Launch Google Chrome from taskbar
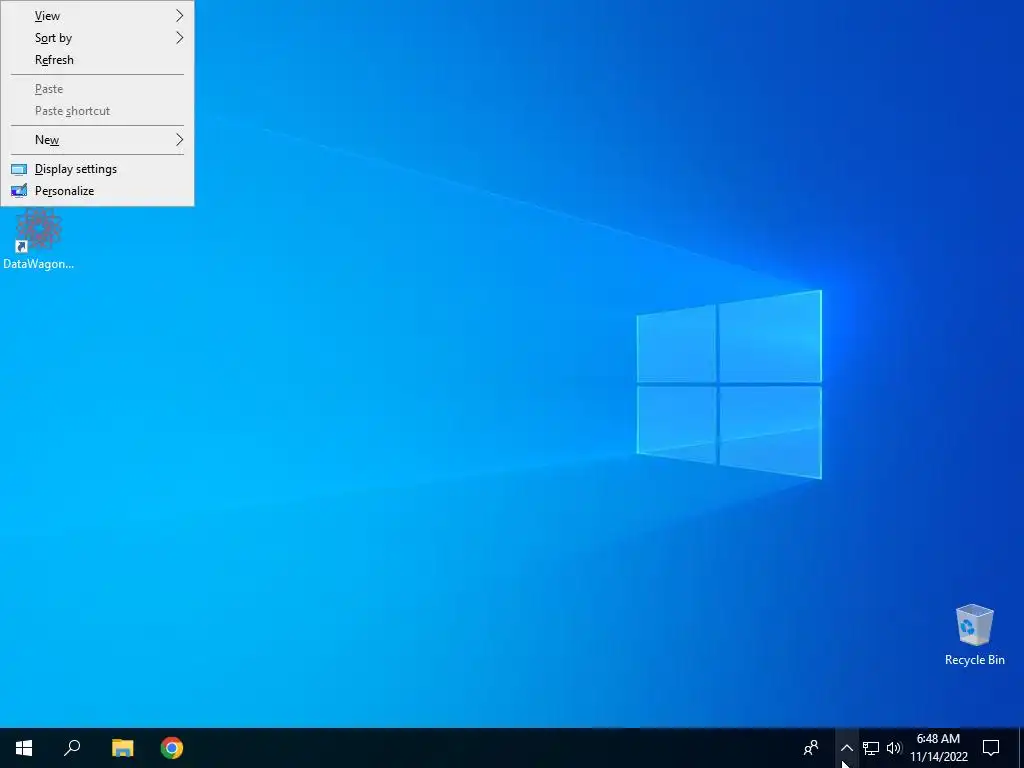 click(x=172, y=748)
